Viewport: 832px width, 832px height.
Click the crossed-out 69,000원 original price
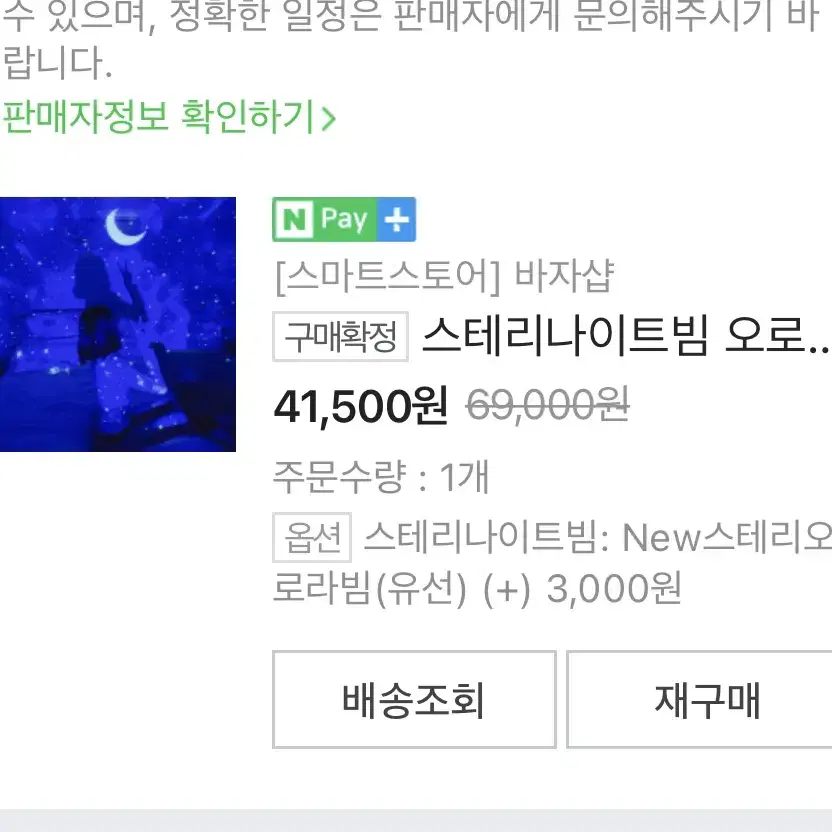548,405
